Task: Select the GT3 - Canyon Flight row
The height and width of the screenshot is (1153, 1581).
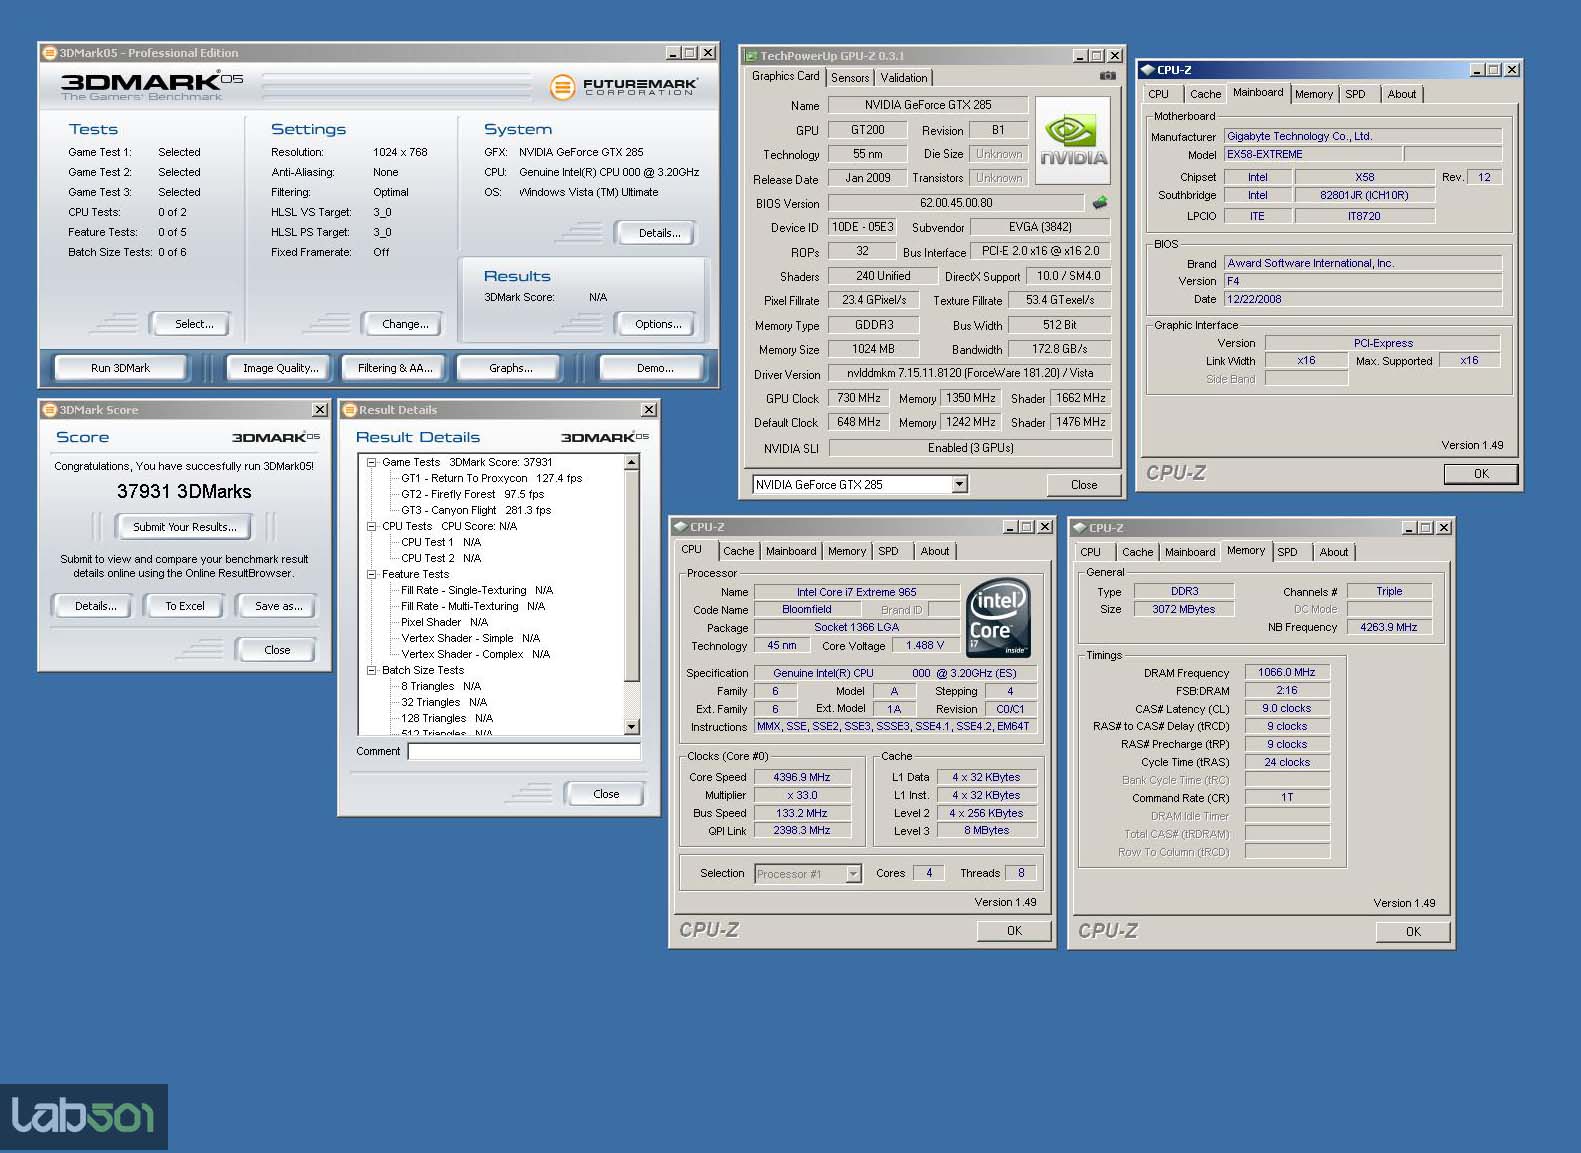Action: (476, 510)
